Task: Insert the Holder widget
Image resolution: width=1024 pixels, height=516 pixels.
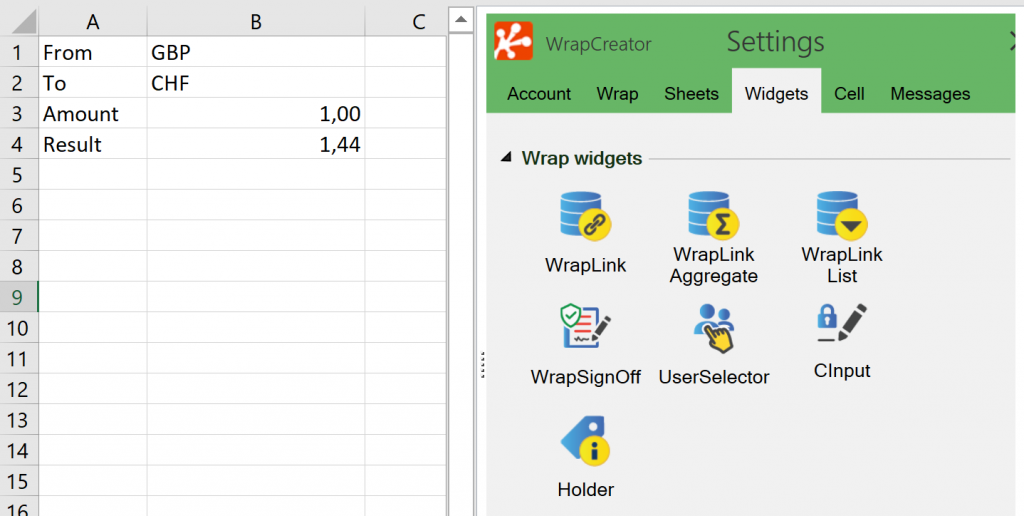Action: (x=586, y=457)
